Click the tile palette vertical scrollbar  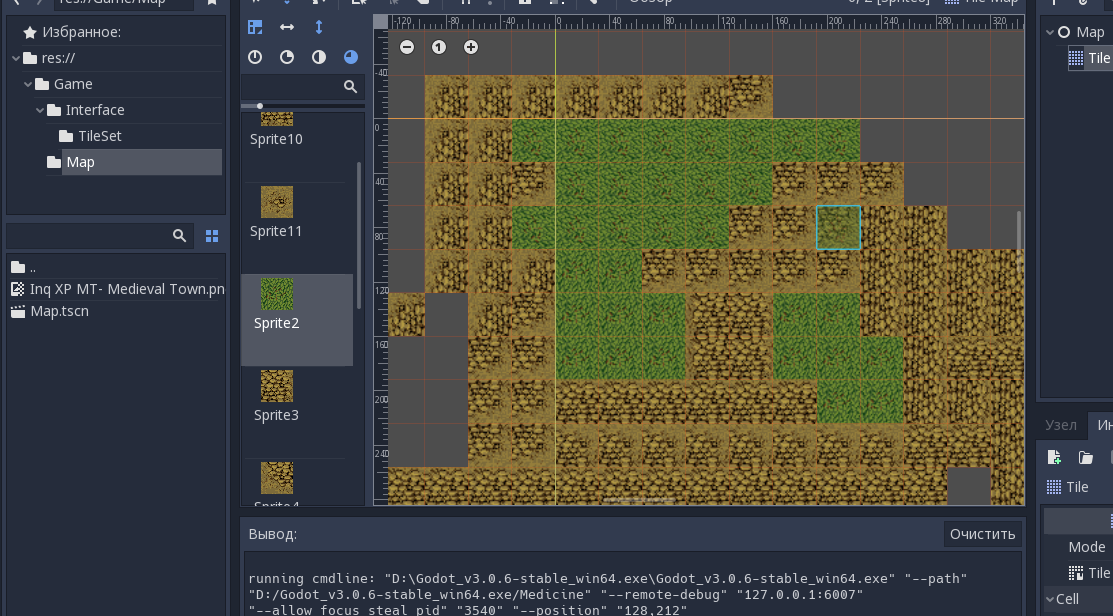click(x=359, y=236)
